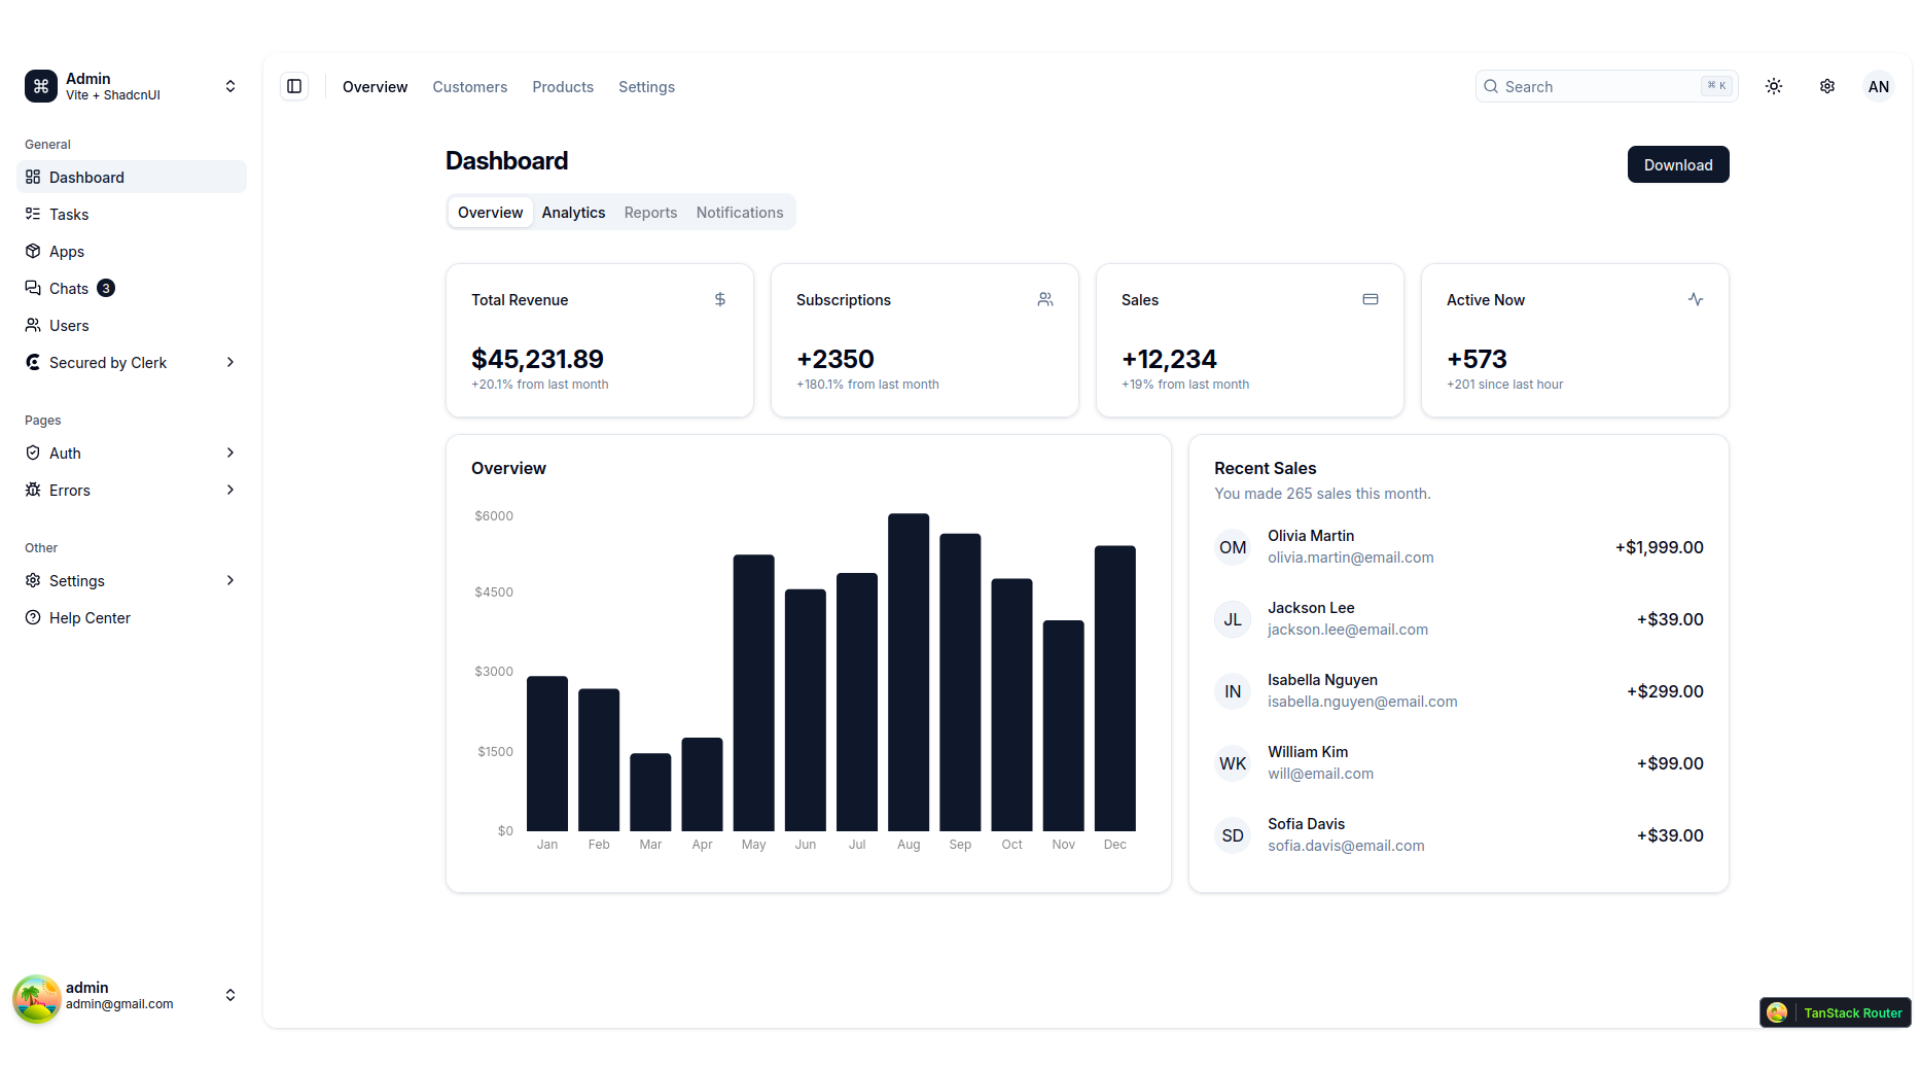This screenshot has width=1920, height=1080.
Task: Open Chats with 3 unread badge
Action: [x=70, y=288]
